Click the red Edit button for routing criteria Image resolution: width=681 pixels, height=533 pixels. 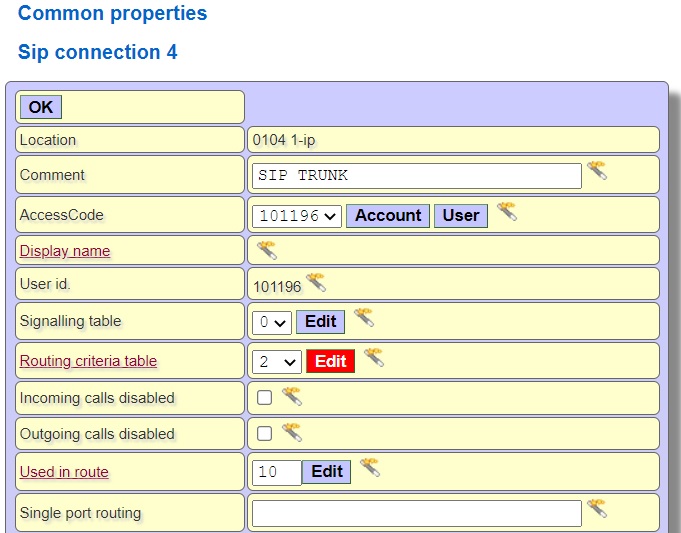coord(330,361)
